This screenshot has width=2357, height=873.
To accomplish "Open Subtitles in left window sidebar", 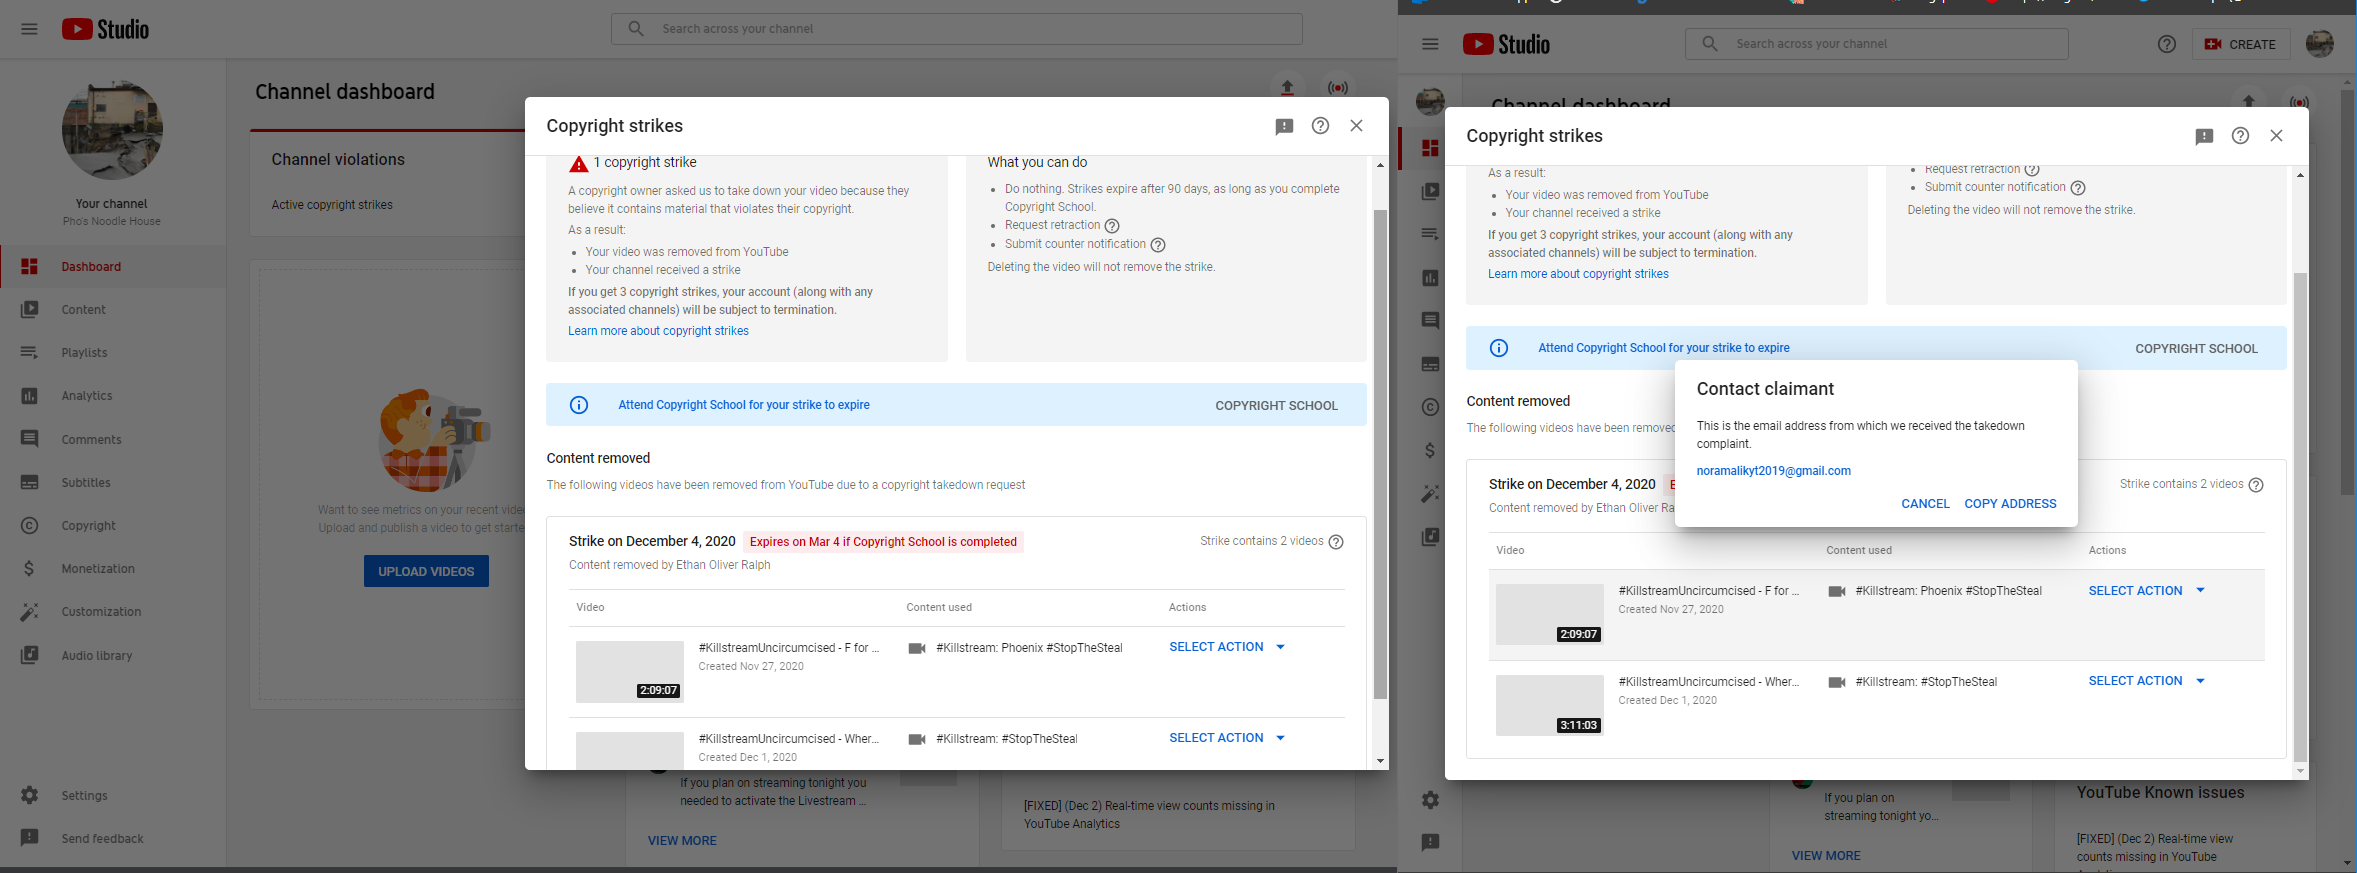I will pos(113,483).
